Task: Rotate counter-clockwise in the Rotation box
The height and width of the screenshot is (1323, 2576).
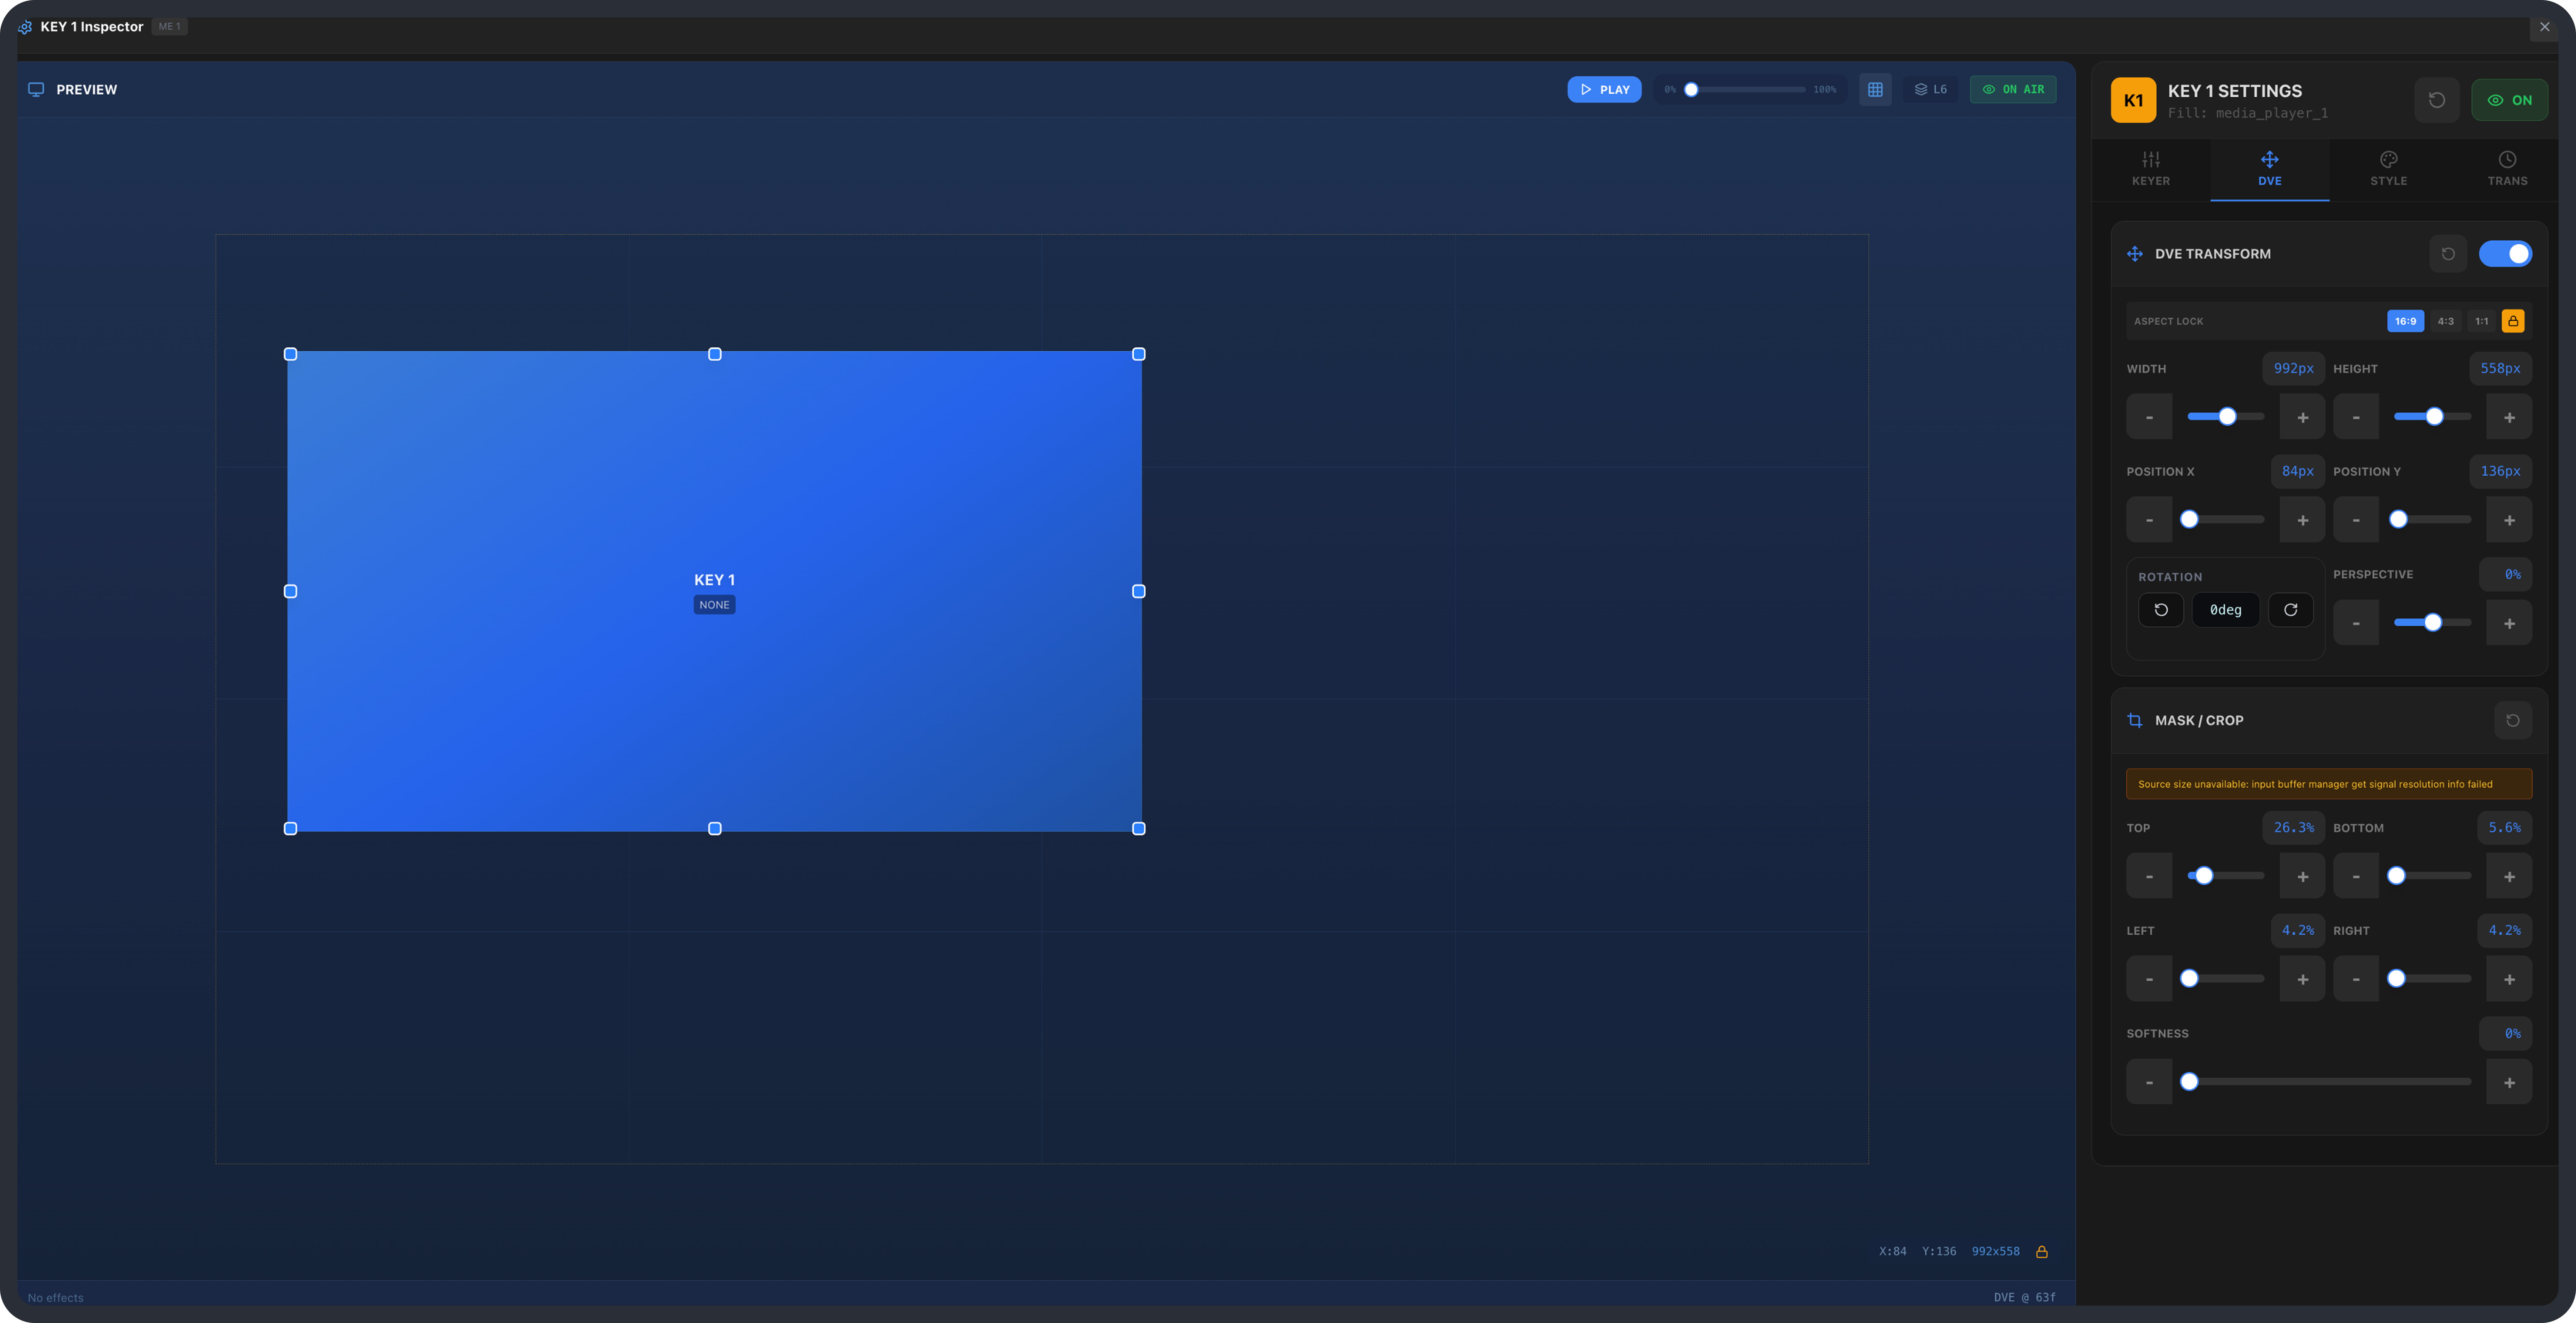Action: [2161, 610]
